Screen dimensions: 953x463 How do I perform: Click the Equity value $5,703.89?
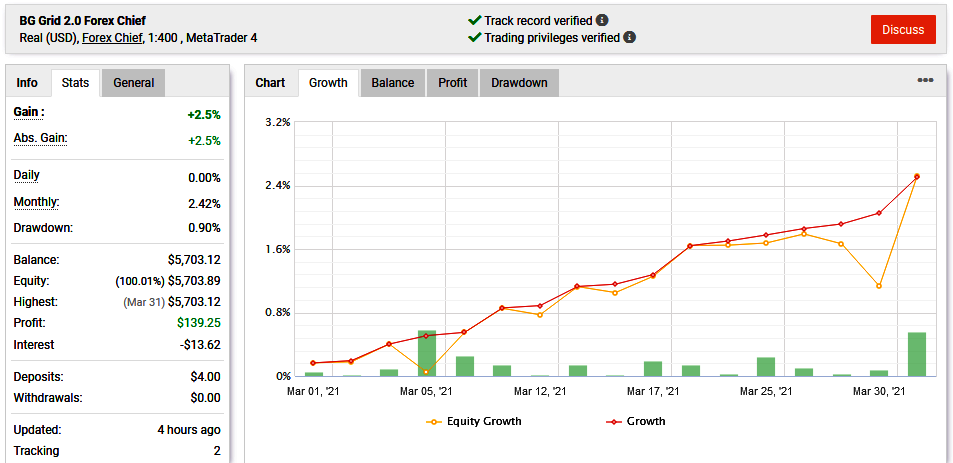[x=194, y=281]
